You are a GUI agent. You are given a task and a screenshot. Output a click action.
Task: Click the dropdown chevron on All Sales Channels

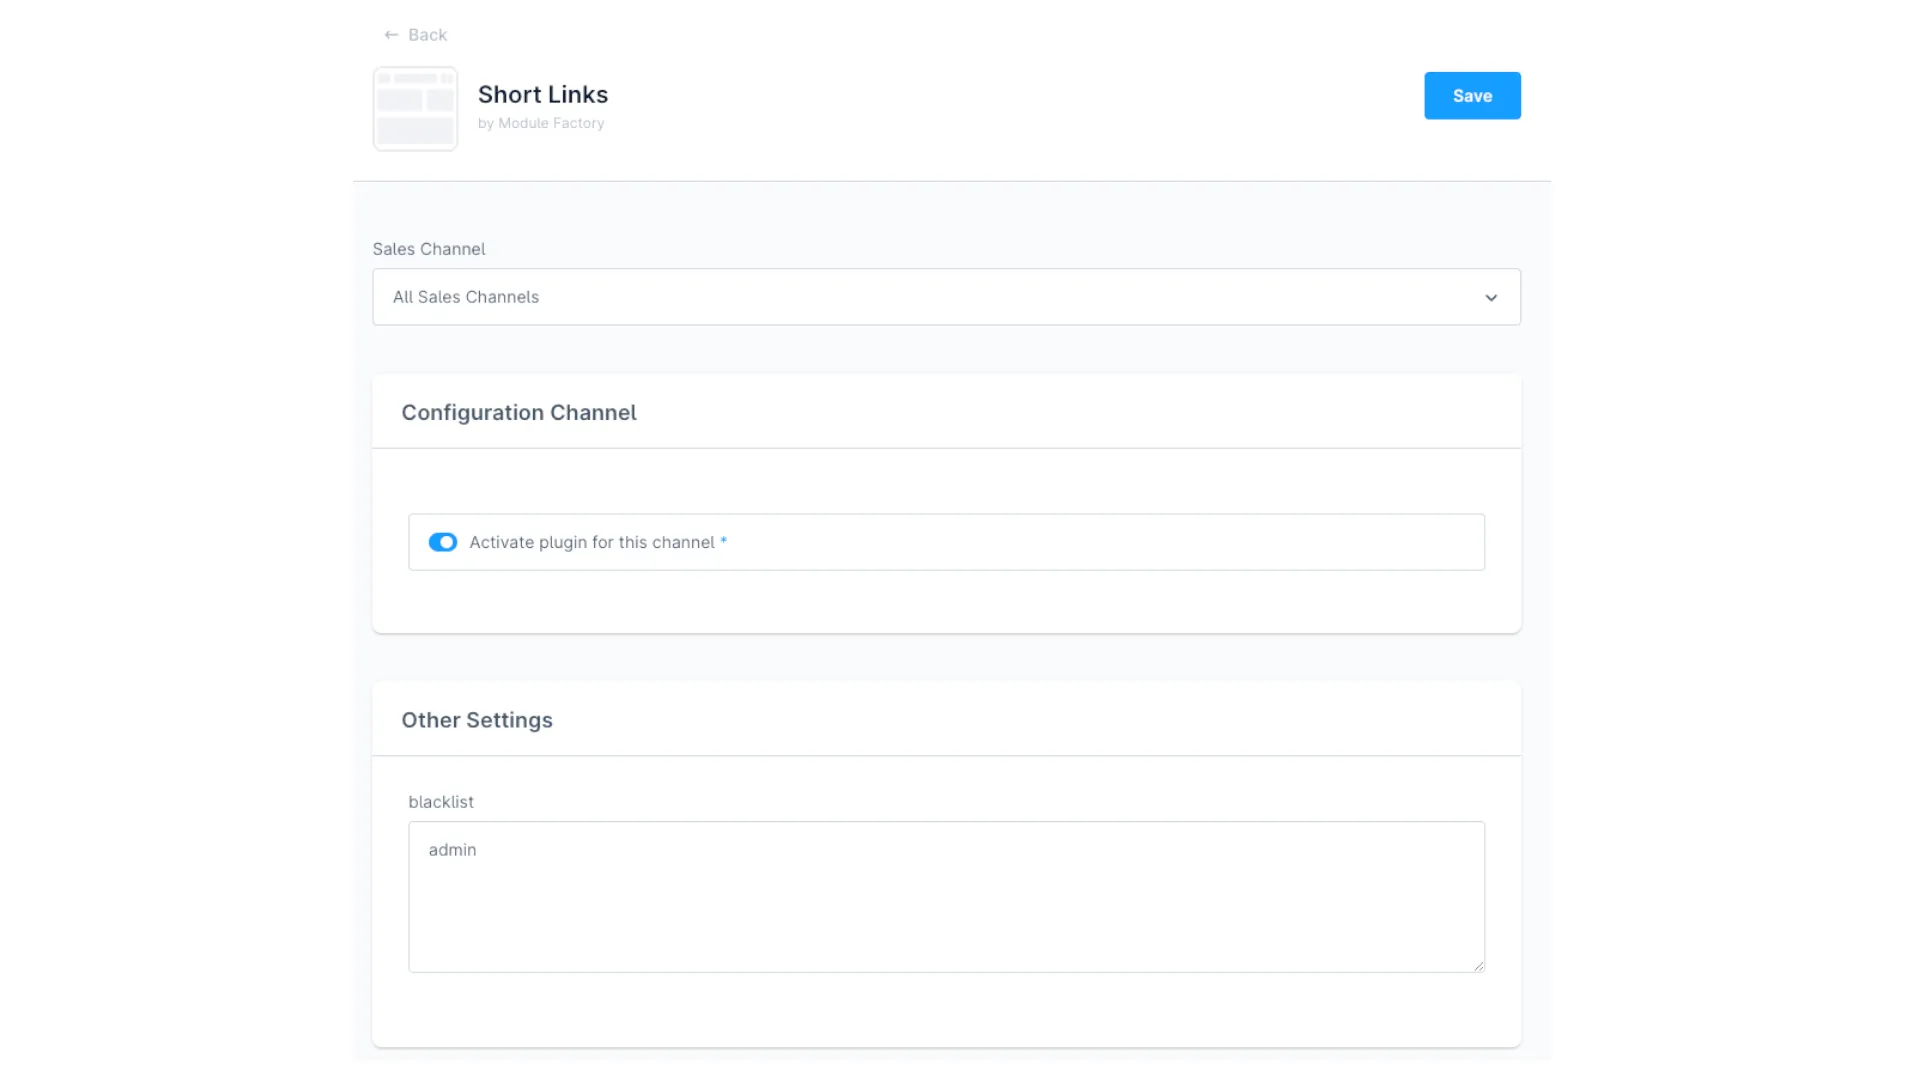1491,297
